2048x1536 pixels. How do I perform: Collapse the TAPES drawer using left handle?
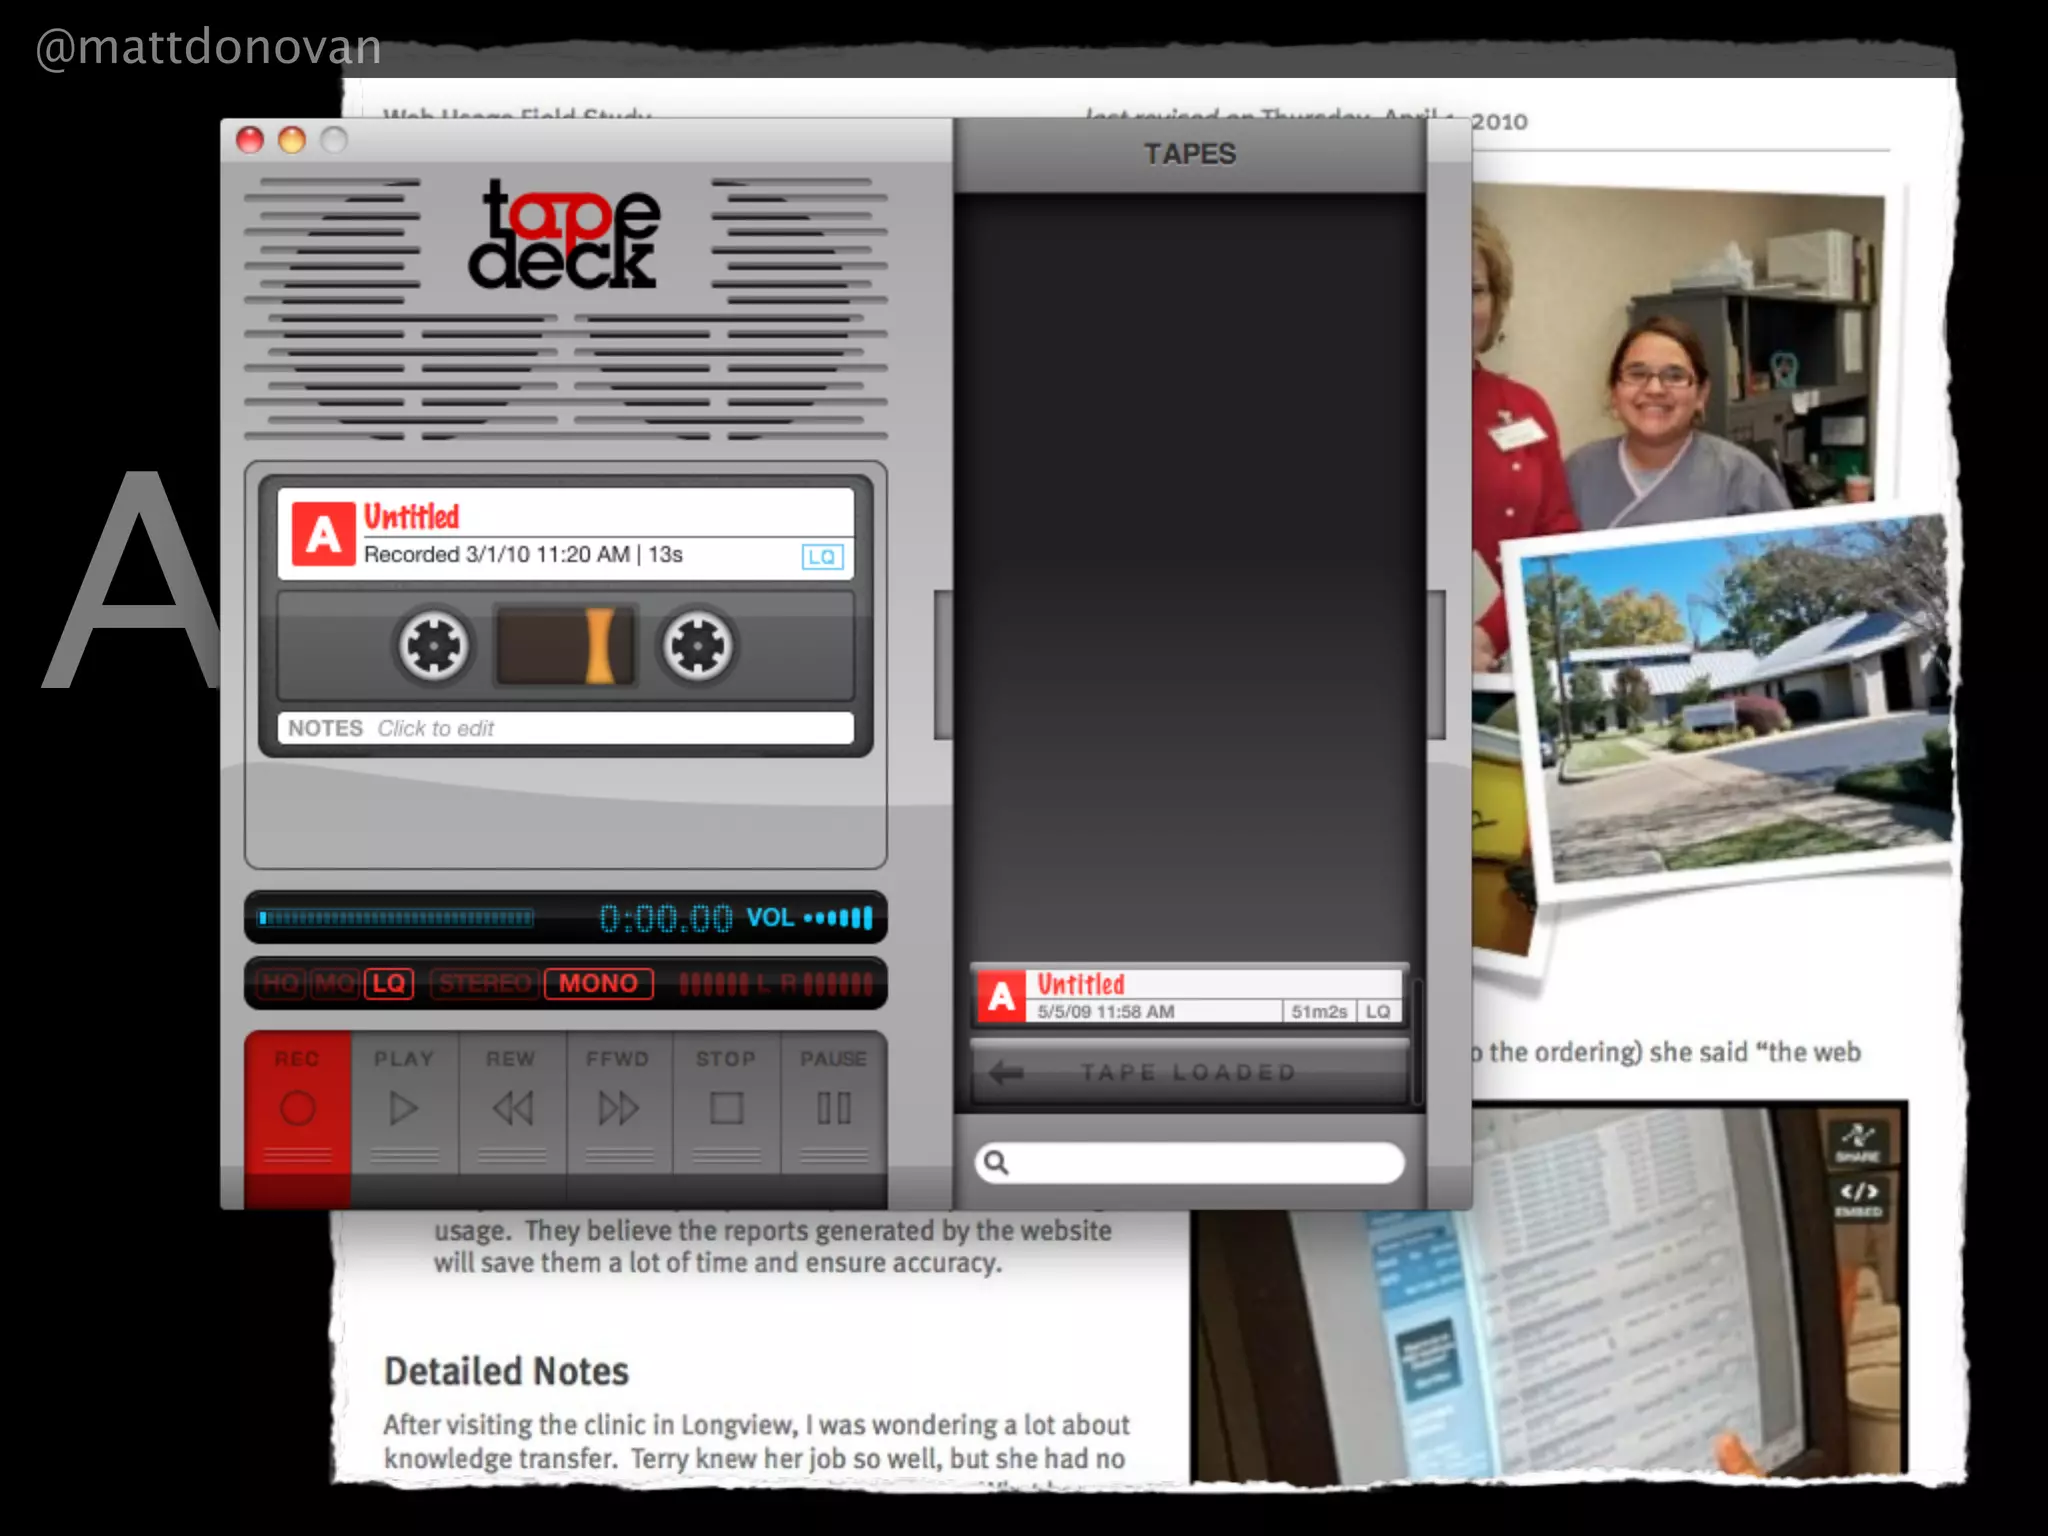tap(942, 665)
